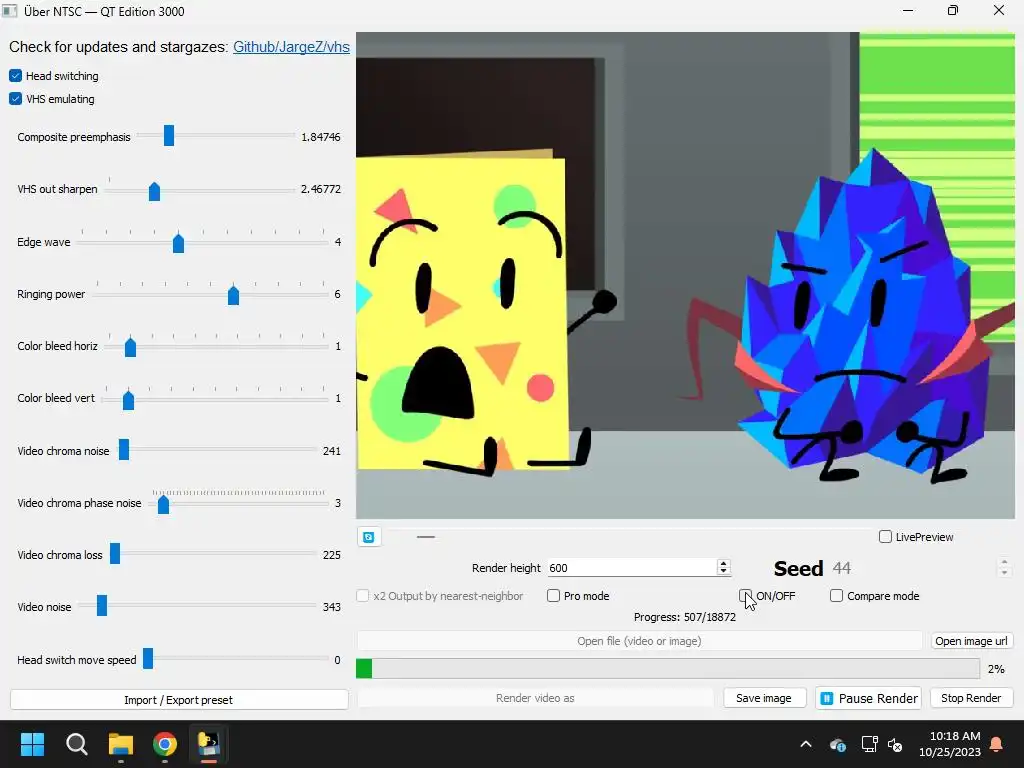
Task: Click the refresh frame icon below the preview
Action: pos(369,537)
